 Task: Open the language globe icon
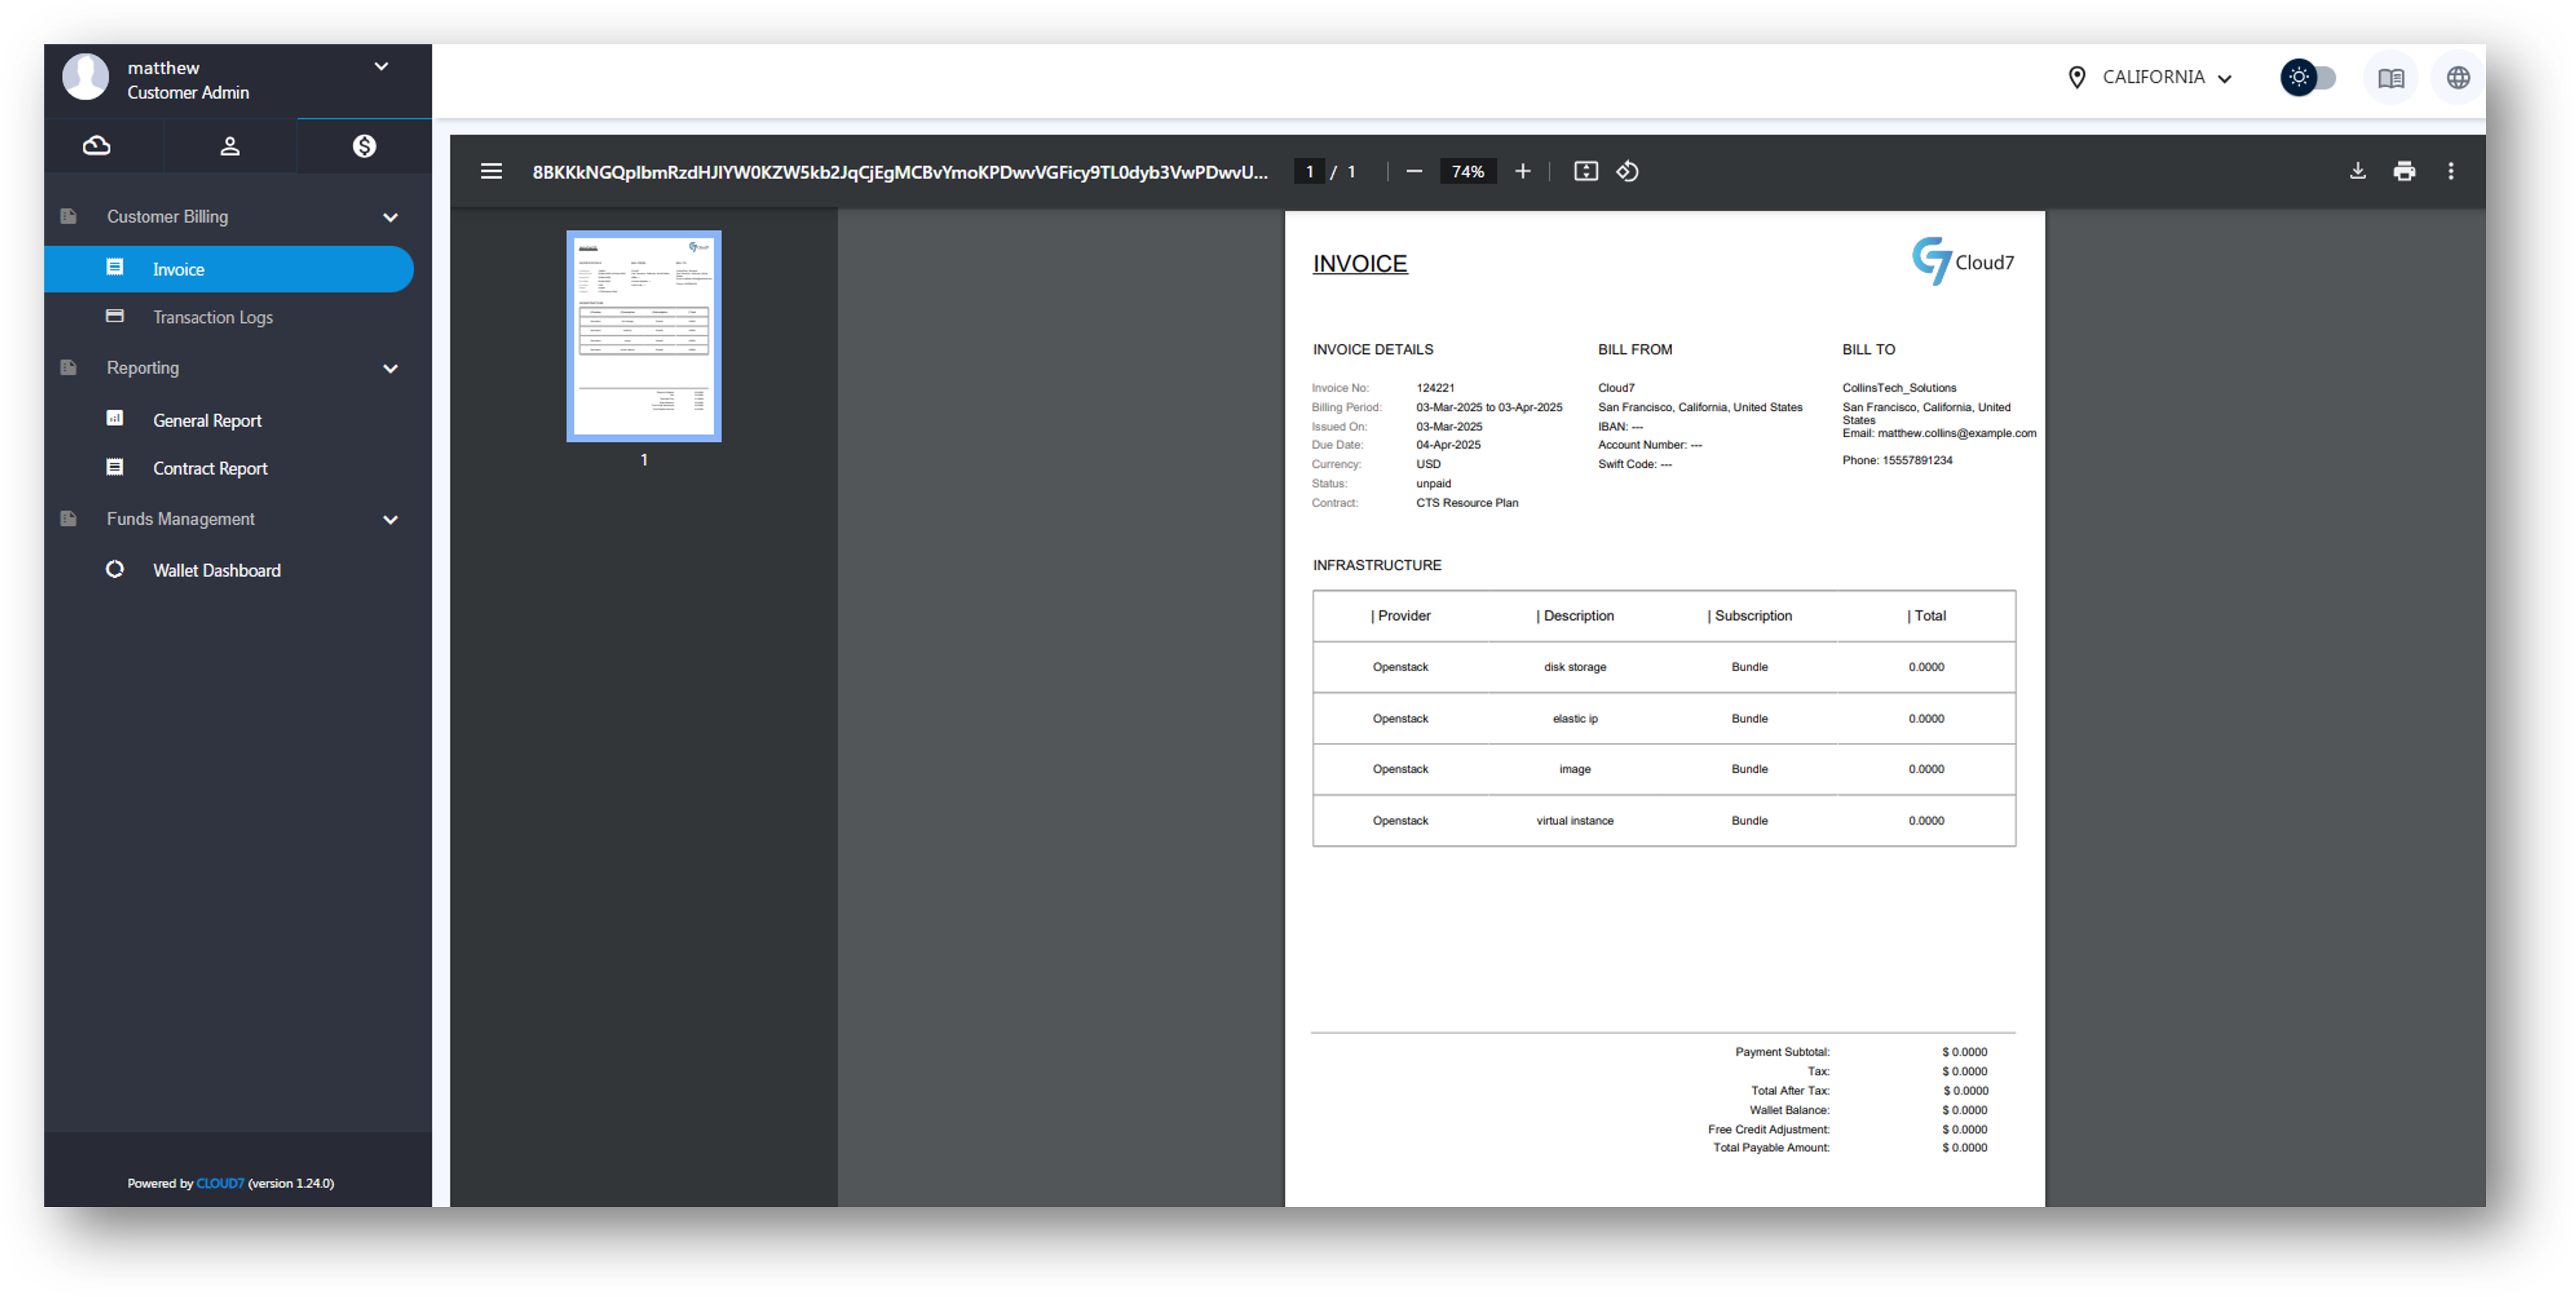[x=2457, y=78]
